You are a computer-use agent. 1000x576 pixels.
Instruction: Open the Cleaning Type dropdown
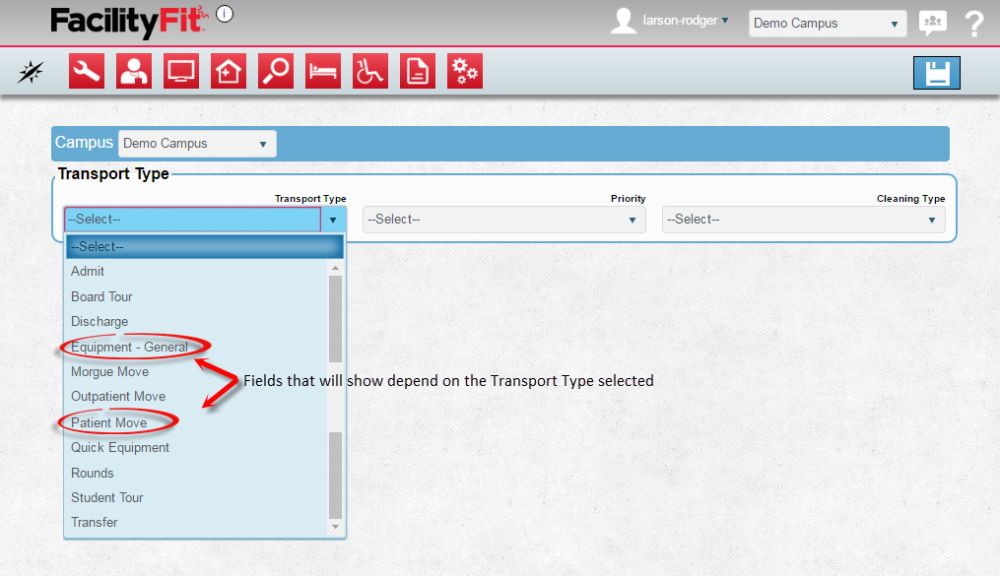[x=803, y=219]
